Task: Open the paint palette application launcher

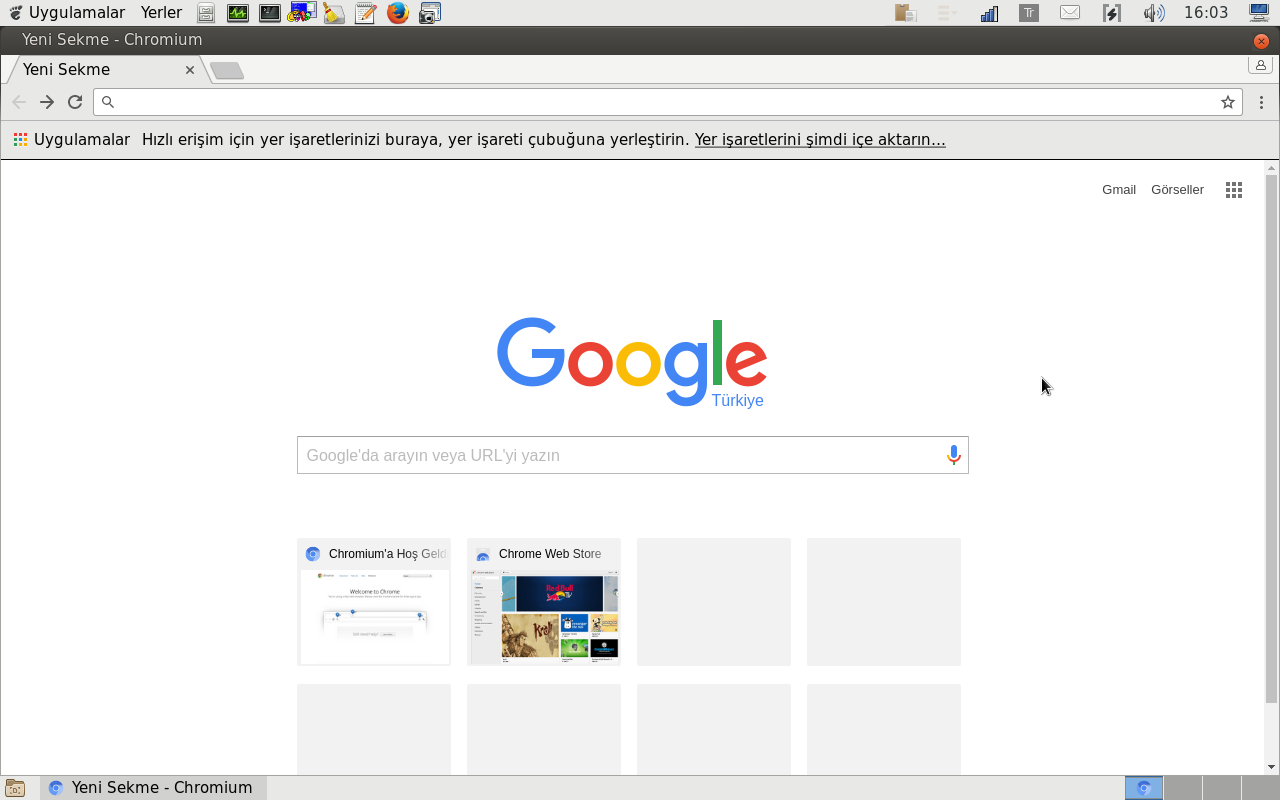Action: point(302,13)
